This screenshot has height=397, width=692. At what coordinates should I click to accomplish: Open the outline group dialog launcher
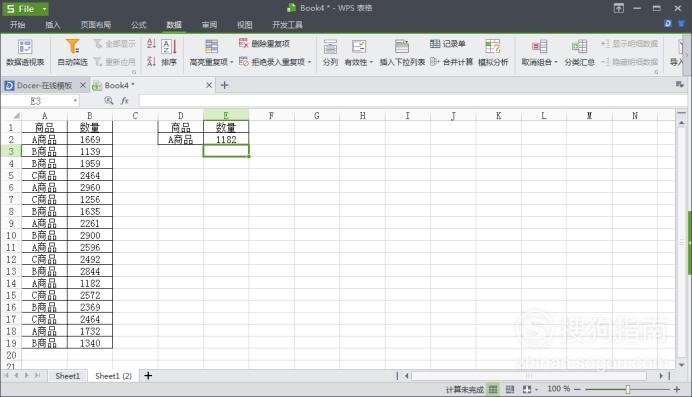[x=656, y=72]
